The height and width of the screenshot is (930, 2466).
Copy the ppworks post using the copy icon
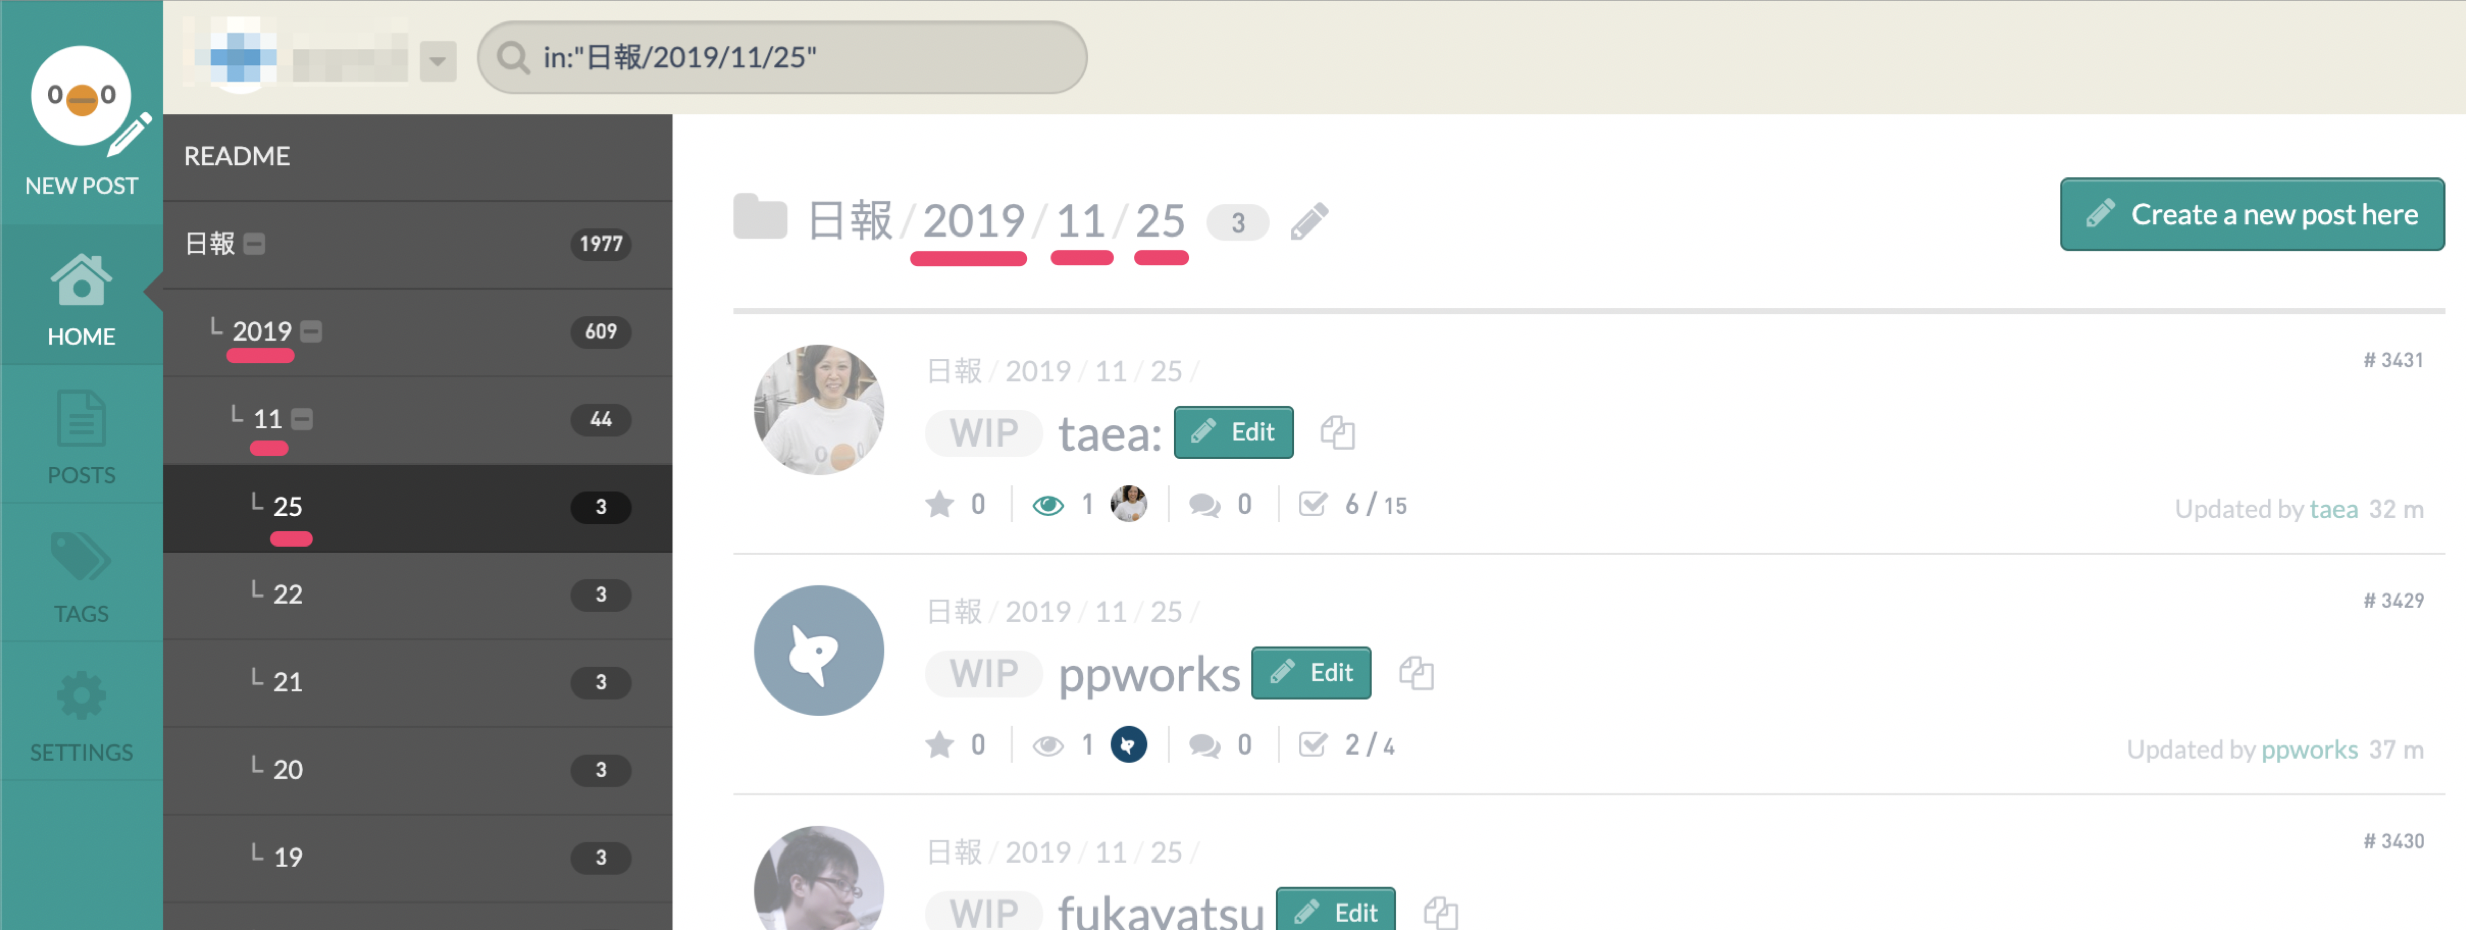click(x=1416, y=673)
